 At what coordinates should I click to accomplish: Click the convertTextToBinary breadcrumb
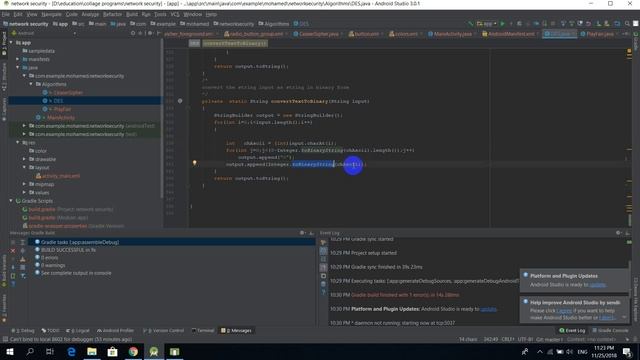pos(235,43)
